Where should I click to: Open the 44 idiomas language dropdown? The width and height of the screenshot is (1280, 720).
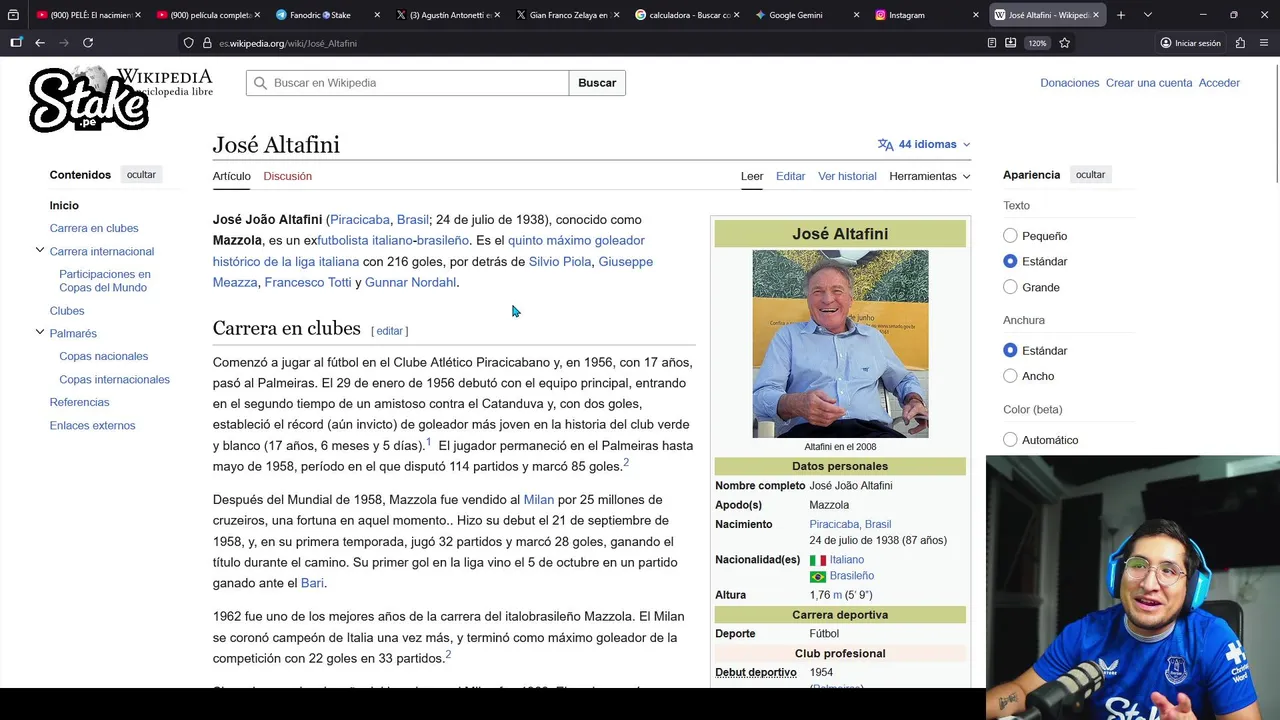[924, 144]
